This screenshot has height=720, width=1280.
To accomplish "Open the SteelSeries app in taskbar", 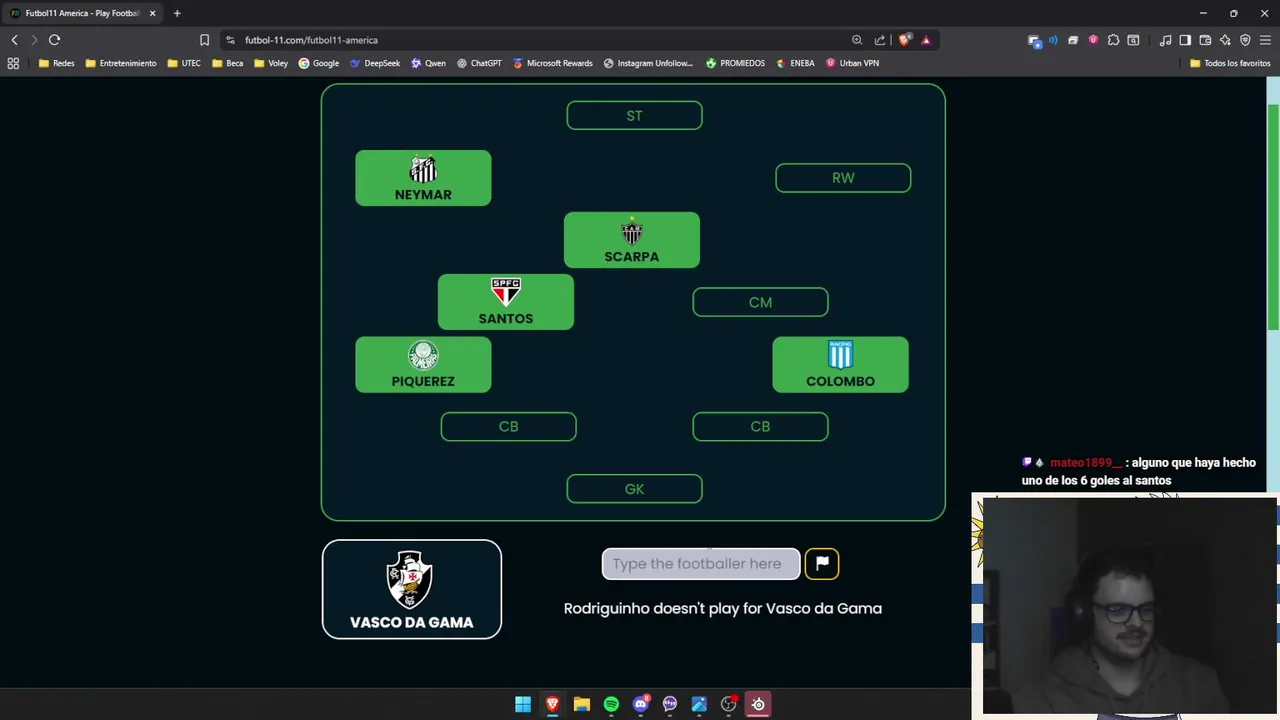I will tap(758, 705).
